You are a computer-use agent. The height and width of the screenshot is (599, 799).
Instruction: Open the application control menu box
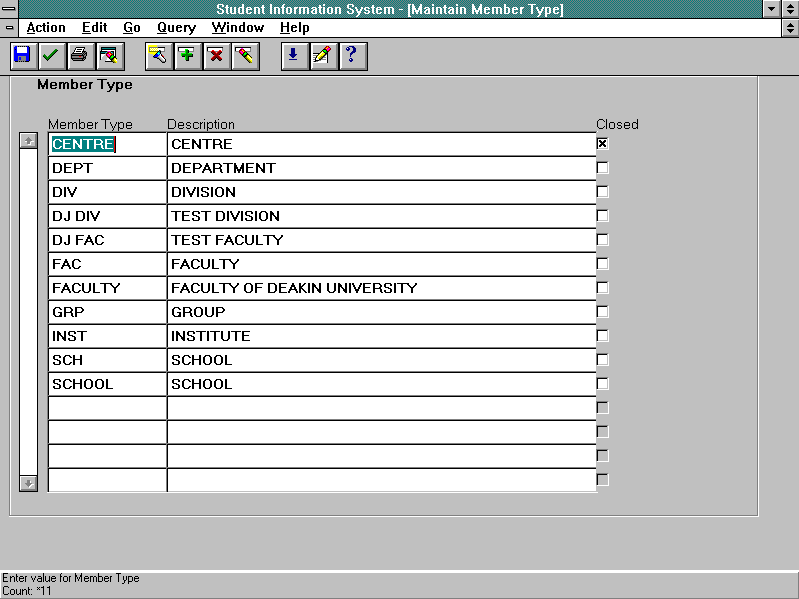pos(9,9)
